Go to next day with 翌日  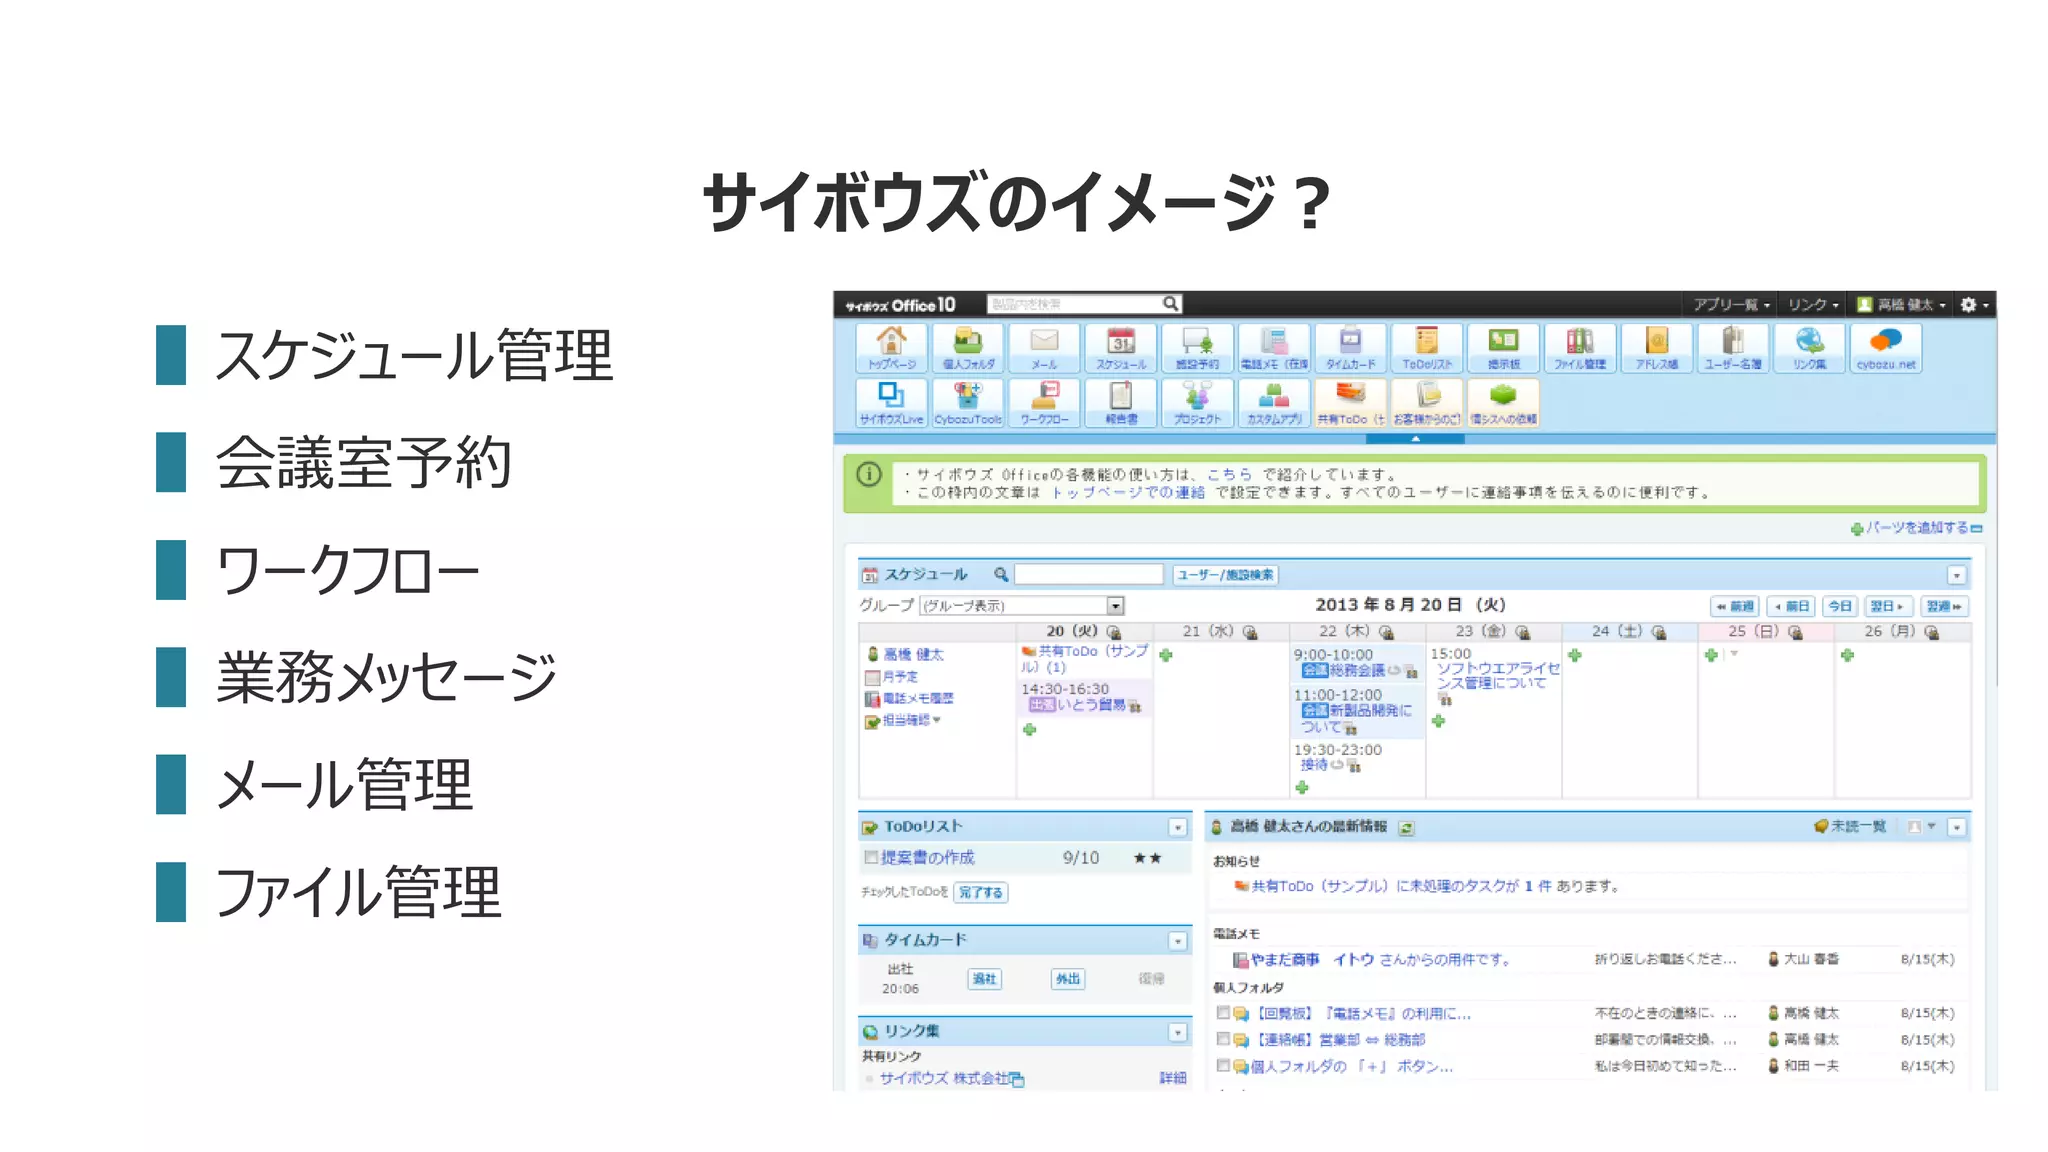[1888, 606]
